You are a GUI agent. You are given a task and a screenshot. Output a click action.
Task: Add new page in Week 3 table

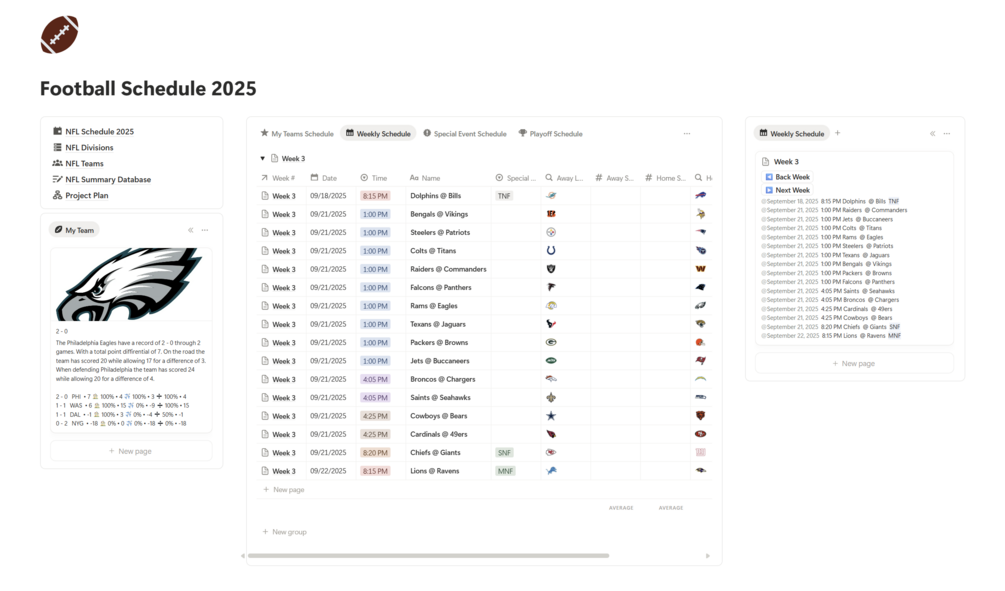tap(284, 490)
